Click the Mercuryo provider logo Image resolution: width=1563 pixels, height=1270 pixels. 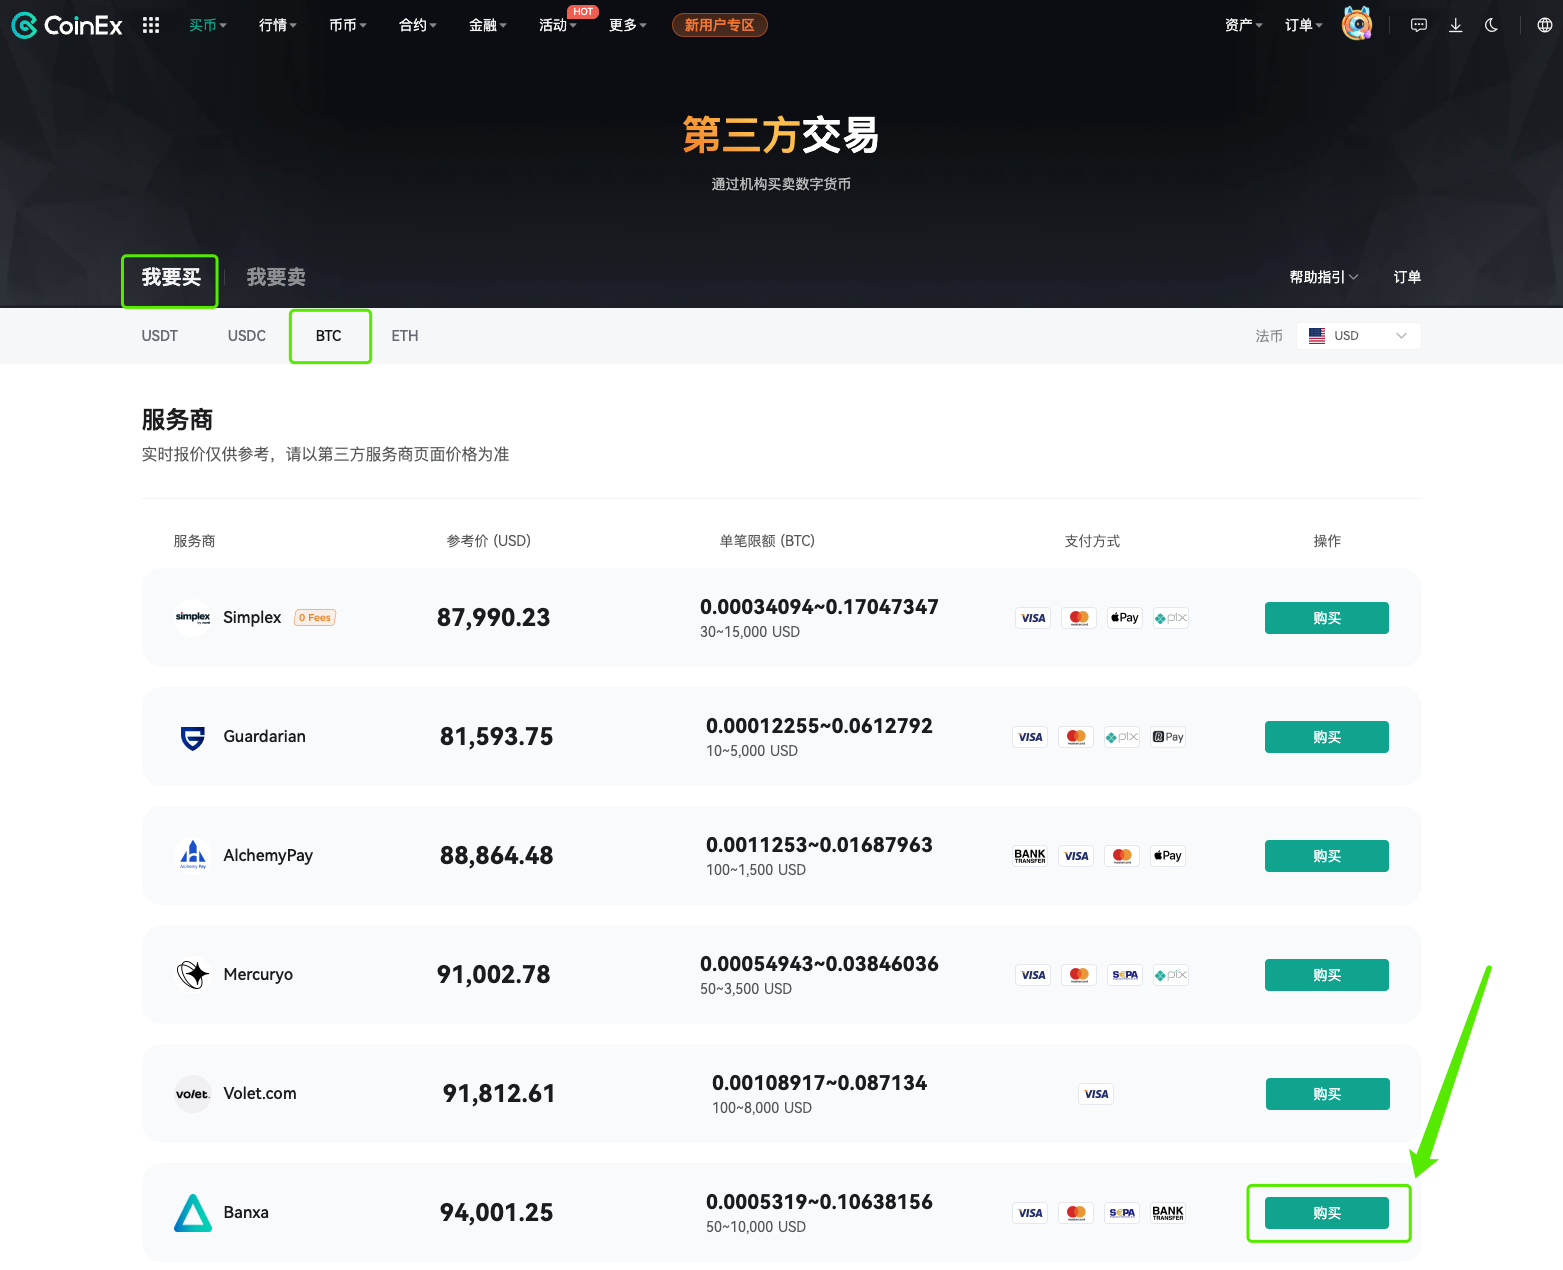[x=193, y=974]
